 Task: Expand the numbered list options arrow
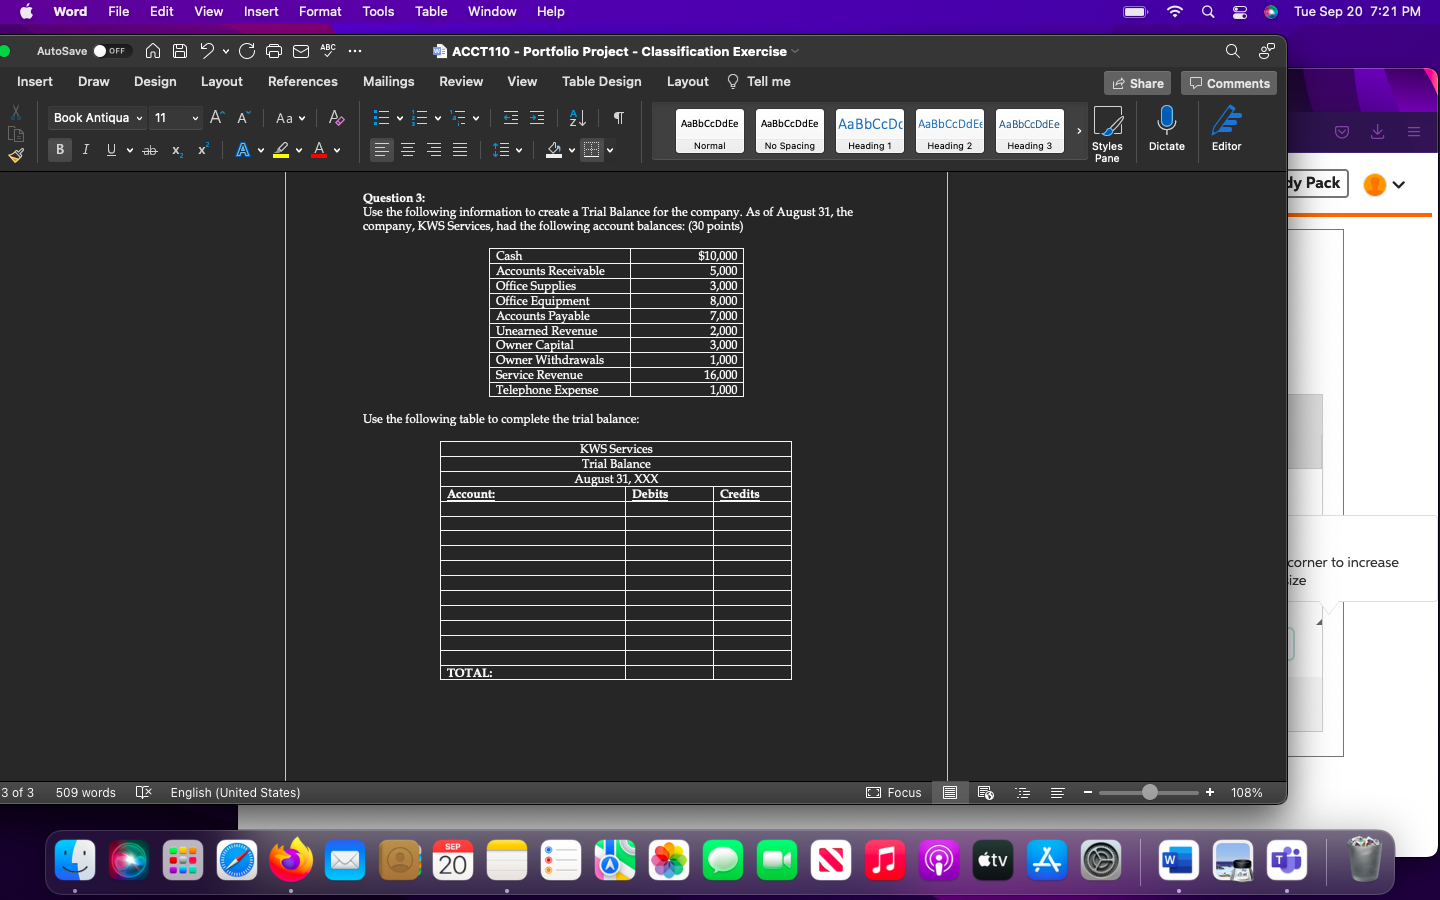pos(438,119)
